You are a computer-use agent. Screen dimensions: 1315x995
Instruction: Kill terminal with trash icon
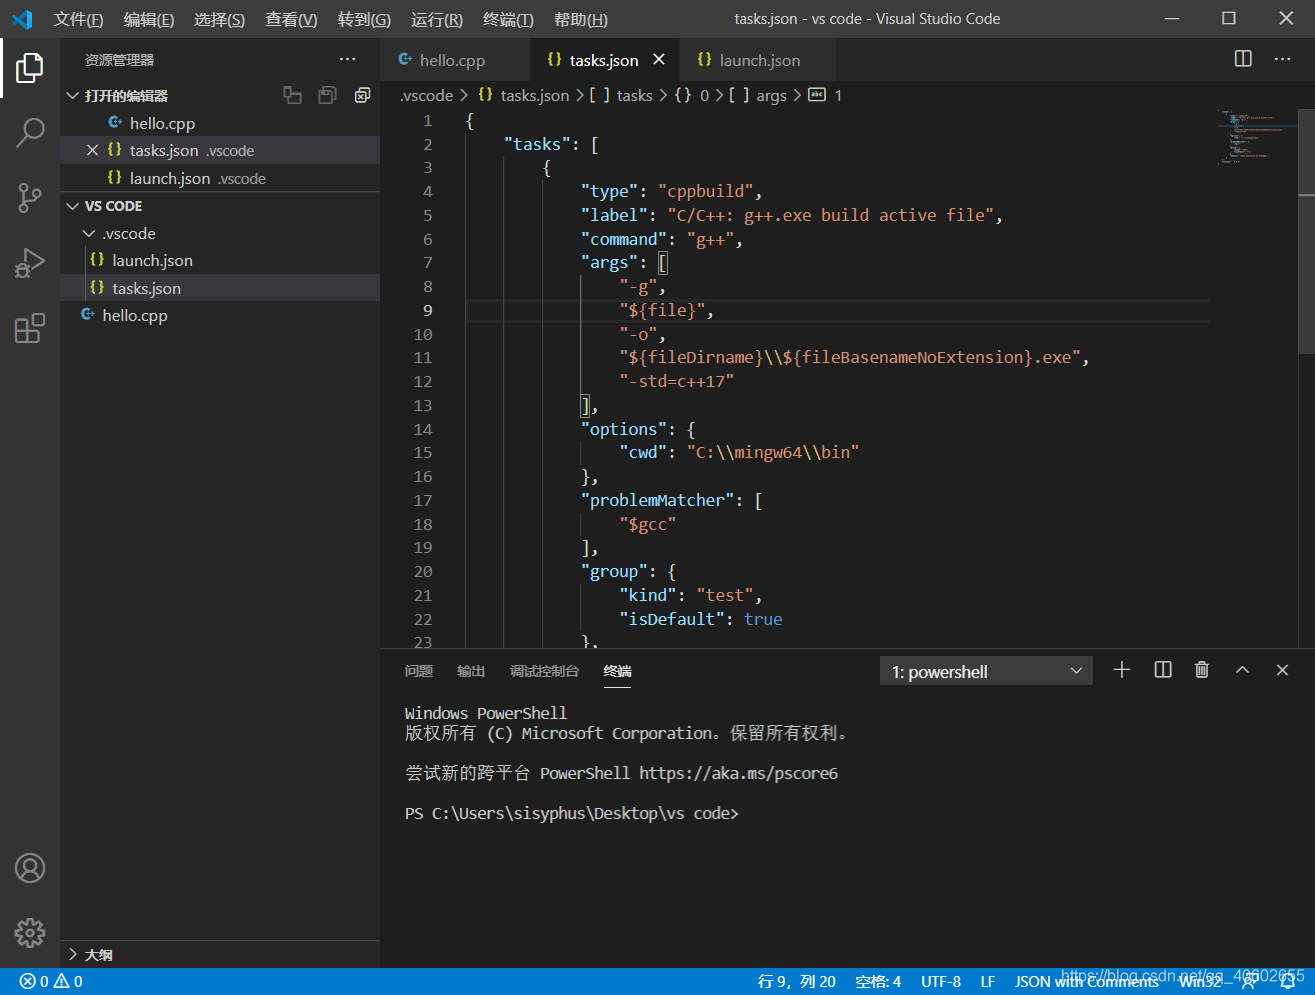[1202, 670]
